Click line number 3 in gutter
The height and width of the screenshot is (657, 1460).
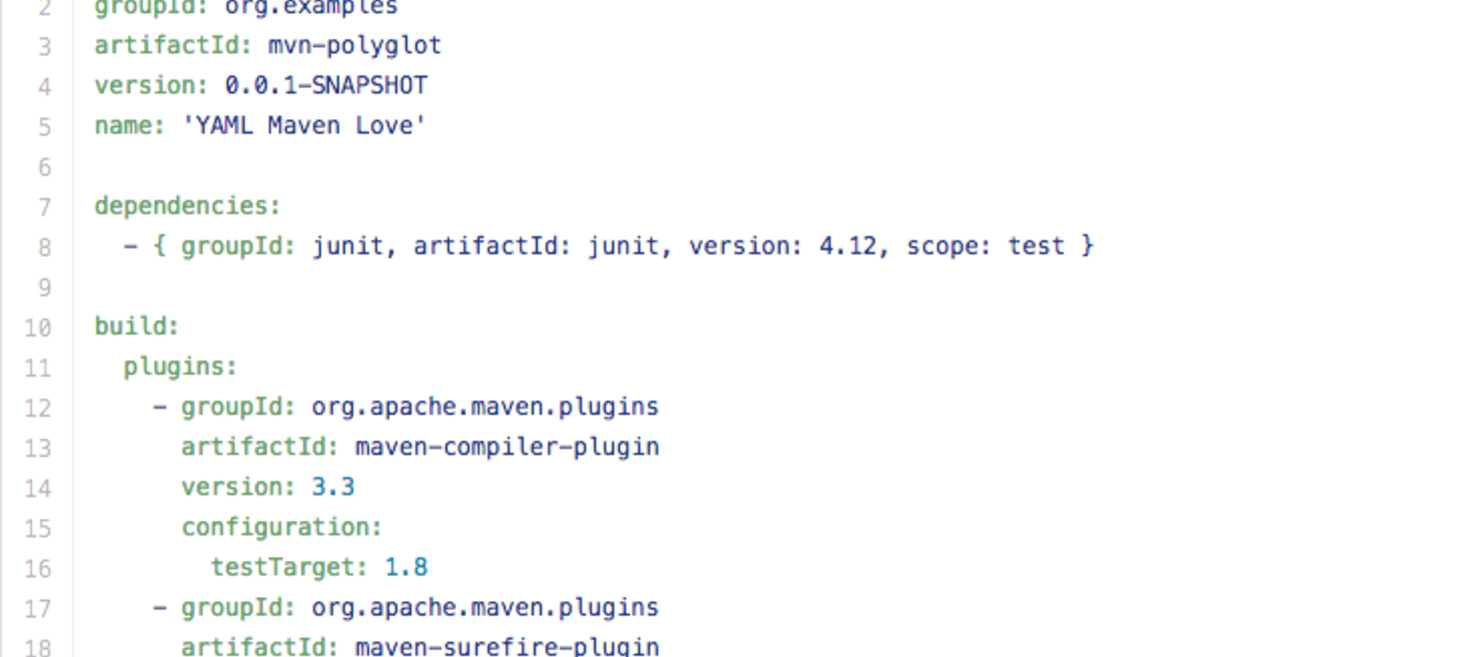tap(44, 47)
